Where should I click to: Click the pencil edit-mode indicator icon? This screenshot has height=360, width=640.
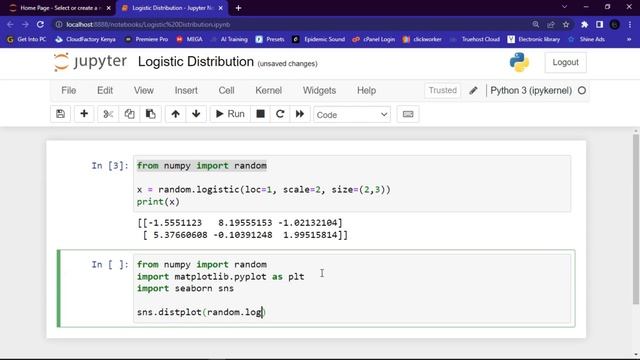pyautogui.click(x=473, y=91)
